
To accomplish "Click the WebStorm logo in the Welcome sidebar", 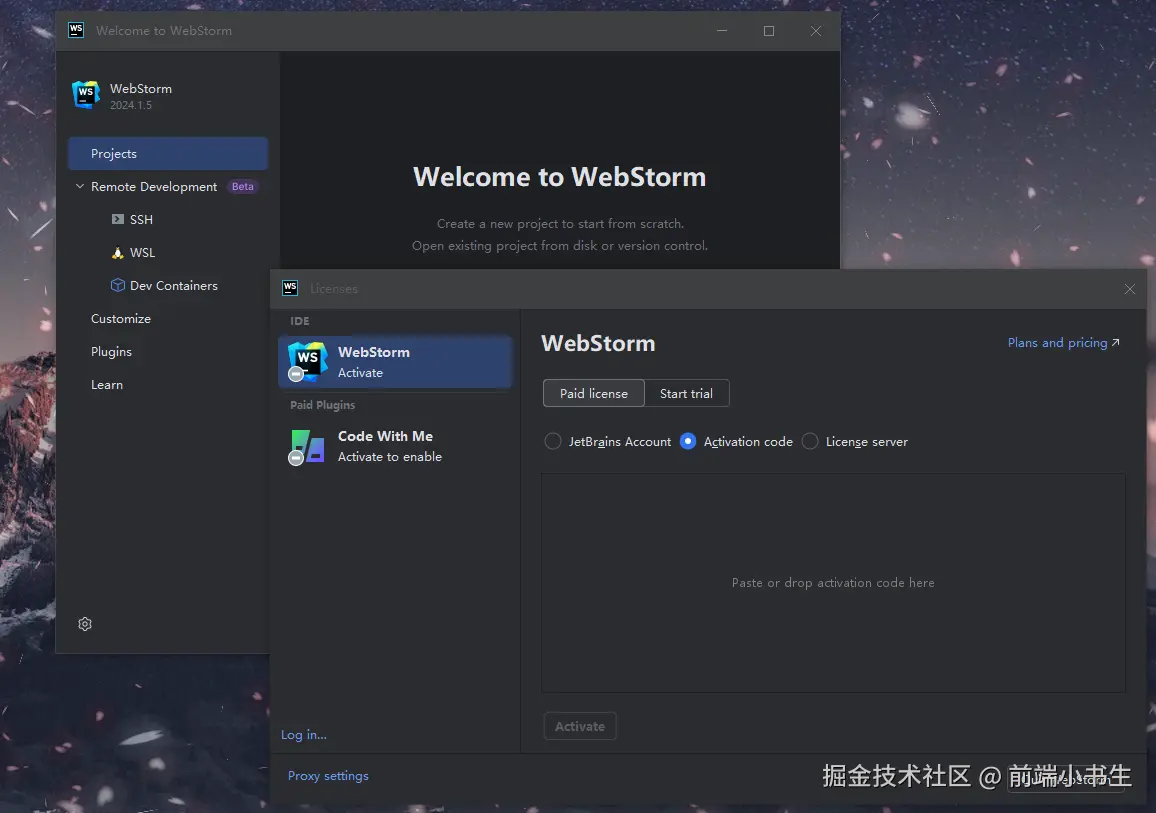I will [86, 94].
